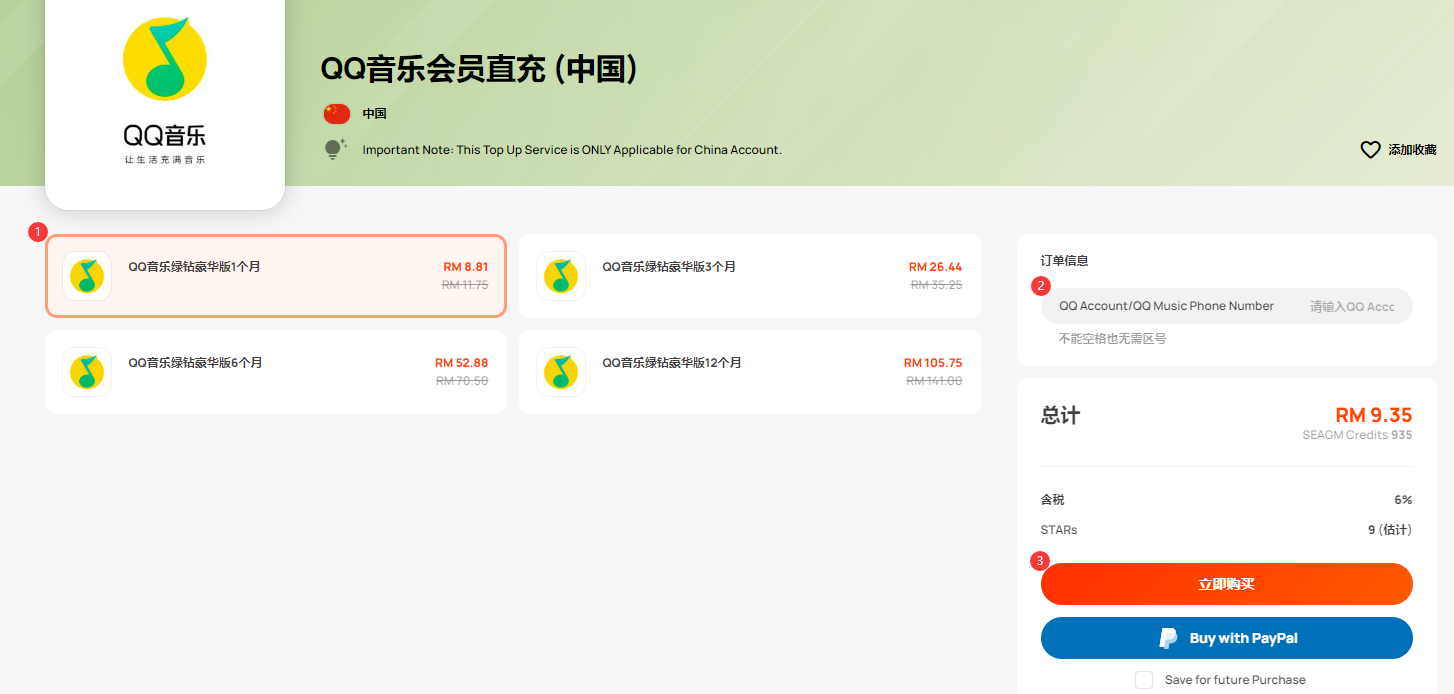Click the China flag icon

pyautogui.click(x=336, y=114)
